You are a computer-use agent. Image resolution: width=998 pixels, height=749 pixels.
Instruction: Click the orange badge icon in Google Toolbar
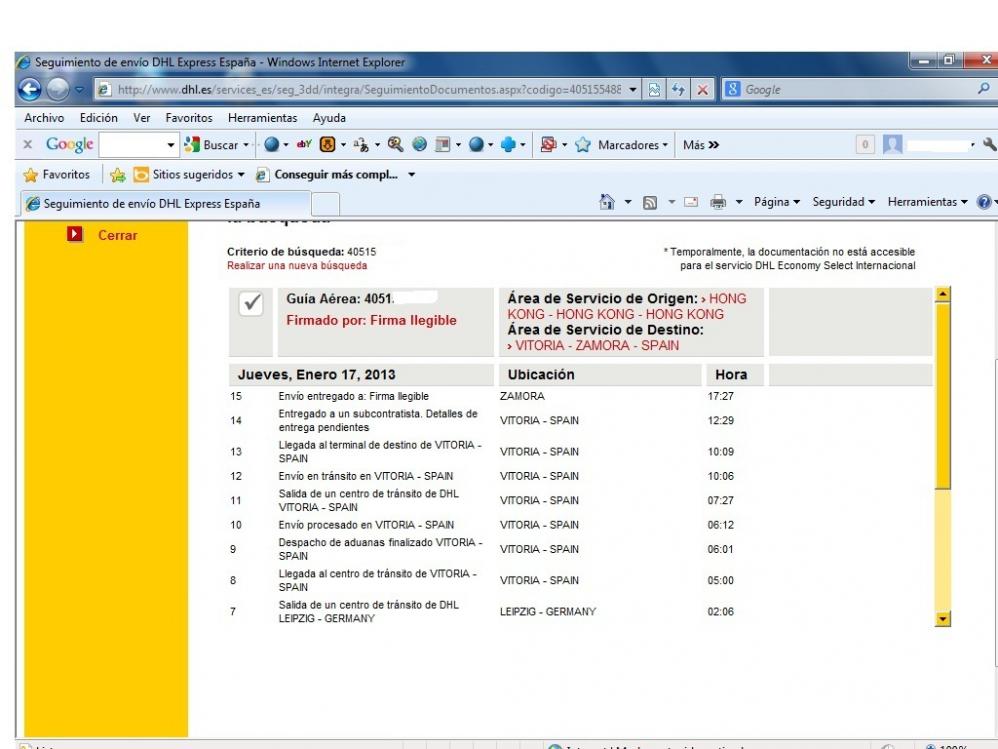click(327, 144)
